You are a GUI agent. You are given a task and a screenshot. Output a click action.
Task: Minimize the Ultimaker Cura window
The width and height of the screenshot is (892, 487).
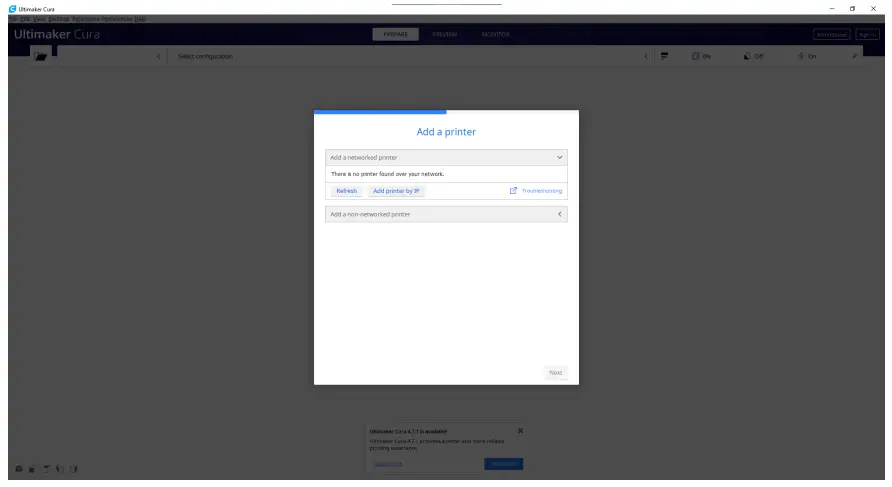pos(832,9)
